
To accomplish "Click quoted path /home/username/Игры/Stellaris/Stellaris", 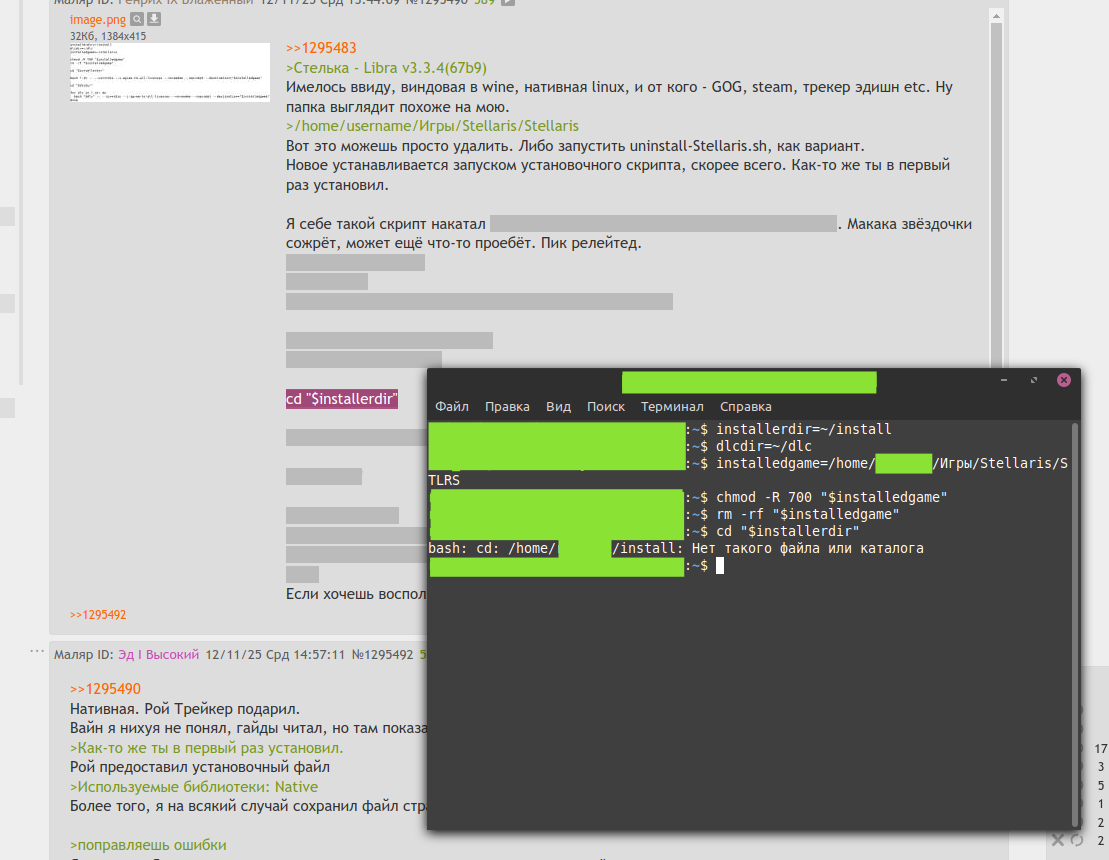I will tap(432, 126).
